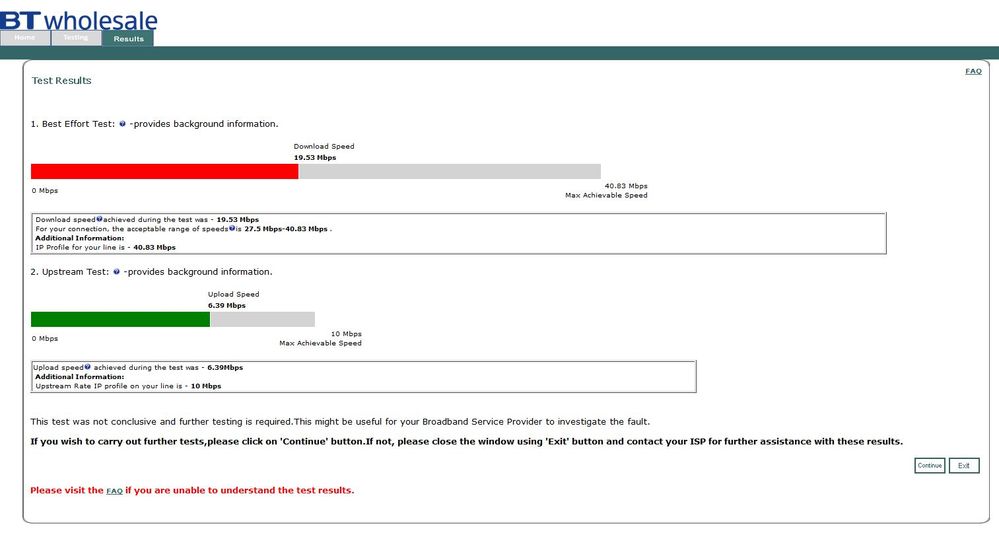Click the BT wholesale logo

tap(78, 19)
